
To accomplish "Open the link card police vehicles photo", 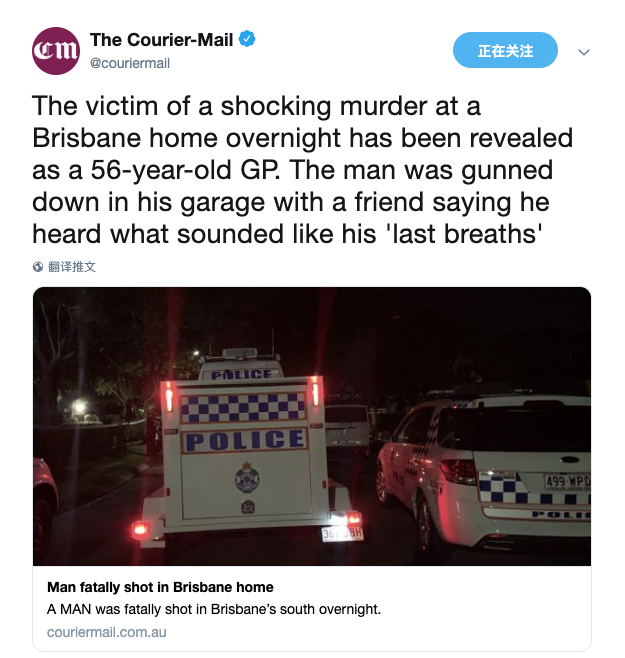I will tap(312, 426).
